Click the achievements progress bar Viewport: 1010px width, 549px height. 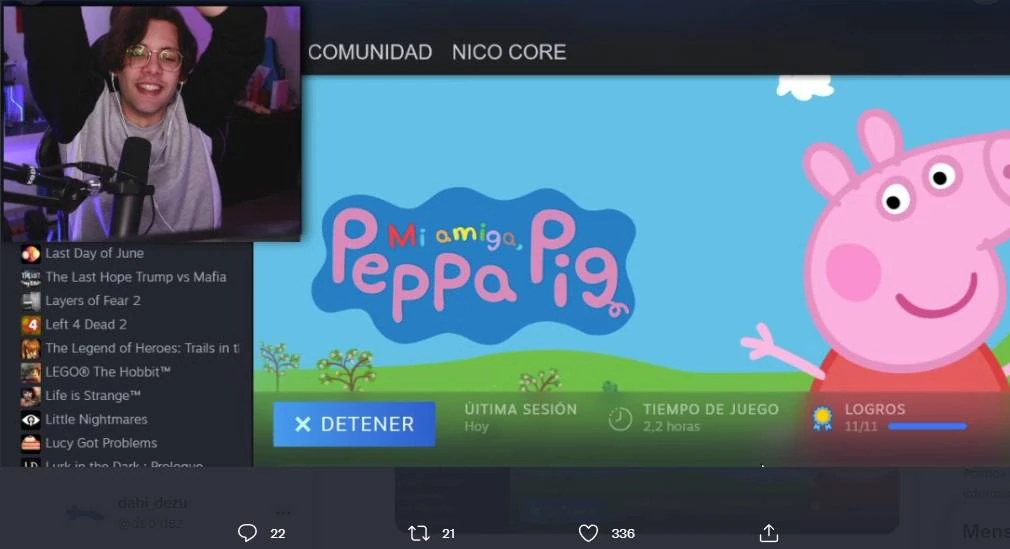pyautogui.click(x=927, y=427)
